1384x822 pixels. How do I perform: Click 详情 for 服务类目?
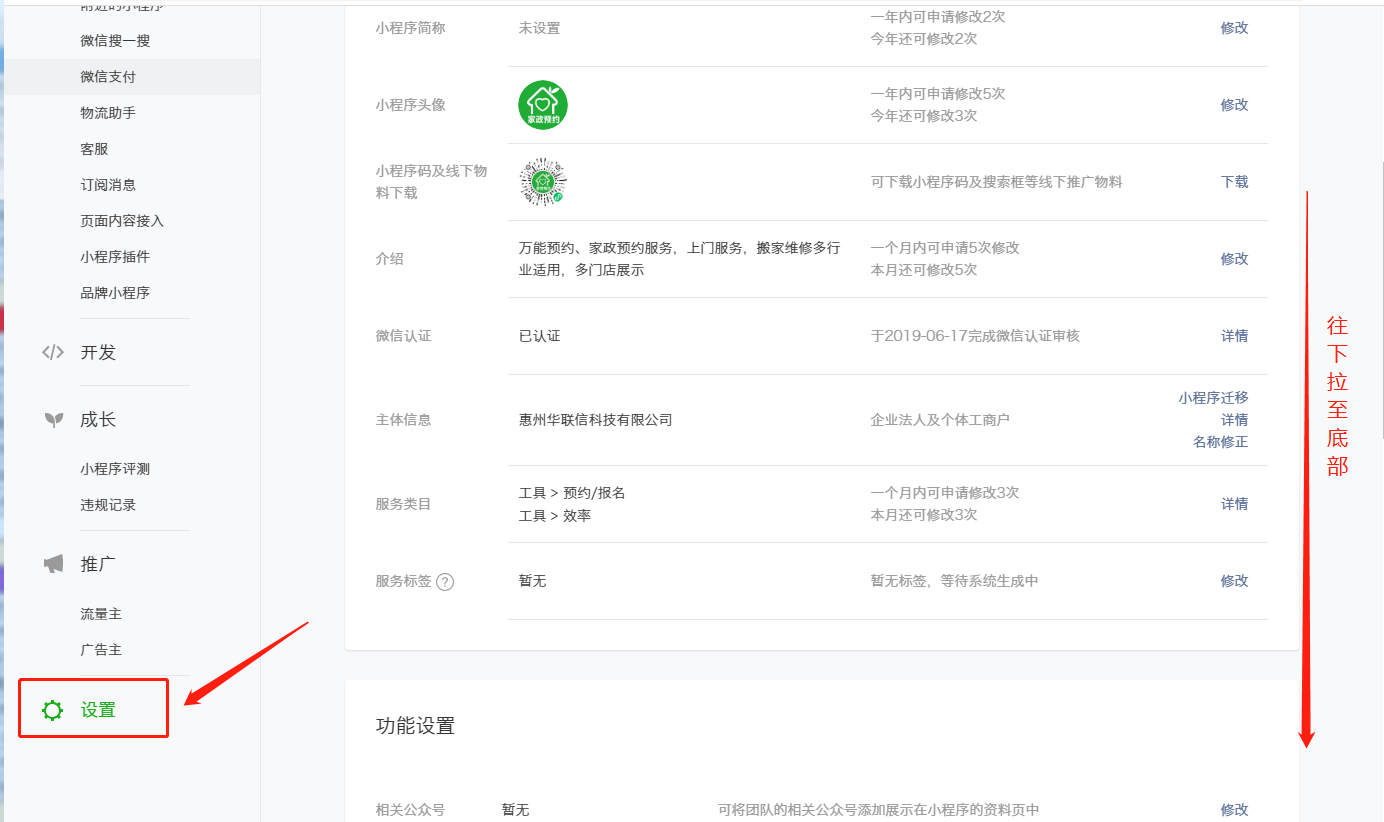[x=1234, y=504]
